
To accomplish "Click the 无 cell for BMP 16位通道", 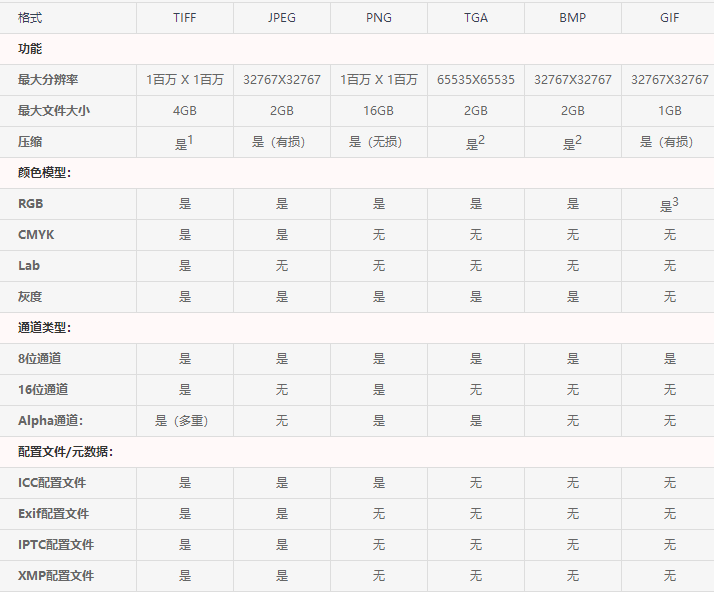I will (572, 389).
